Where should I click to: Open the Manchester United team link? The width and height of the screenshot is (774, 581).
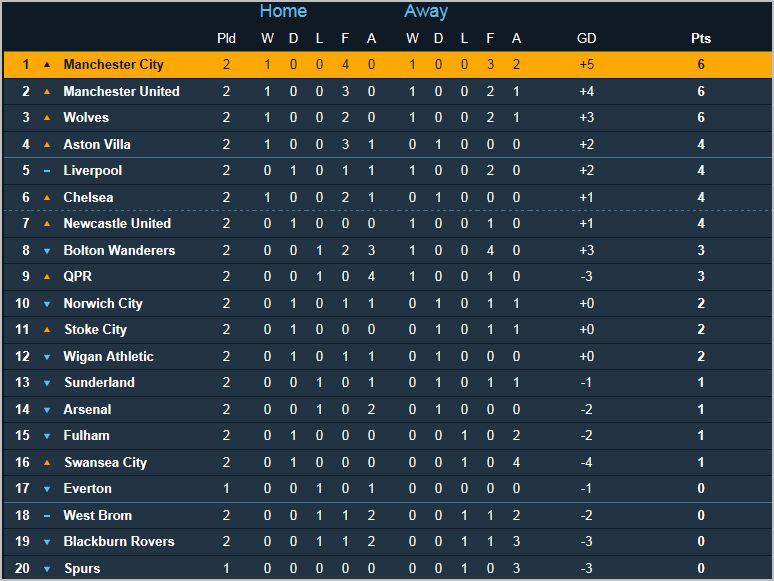(x=121, y=91)
